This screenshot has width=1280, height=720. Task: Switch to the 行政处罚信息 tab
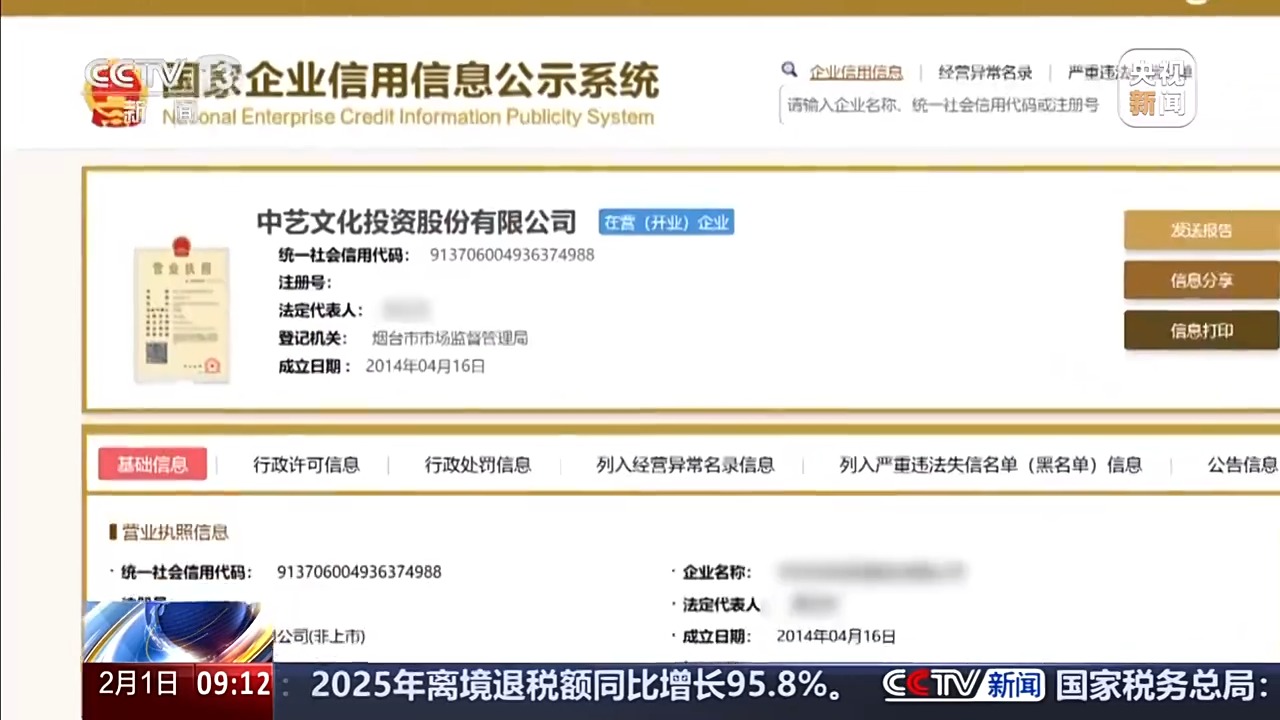coord(478,465)
